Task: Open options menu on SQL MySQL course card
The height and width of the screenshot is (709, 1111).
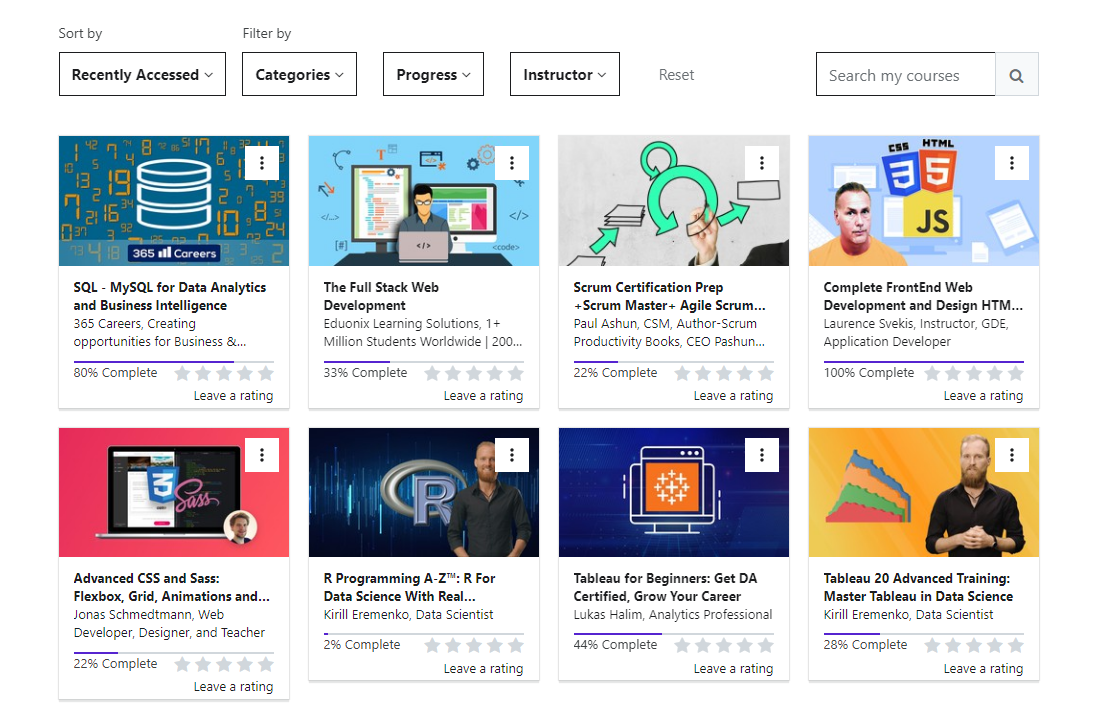Action: click(261, 163)
